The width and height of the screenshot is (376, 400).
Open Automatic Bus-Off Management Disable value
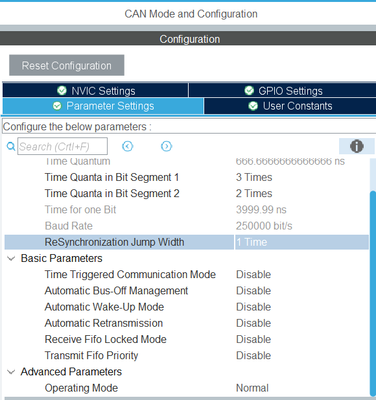(x=253, y=291)
